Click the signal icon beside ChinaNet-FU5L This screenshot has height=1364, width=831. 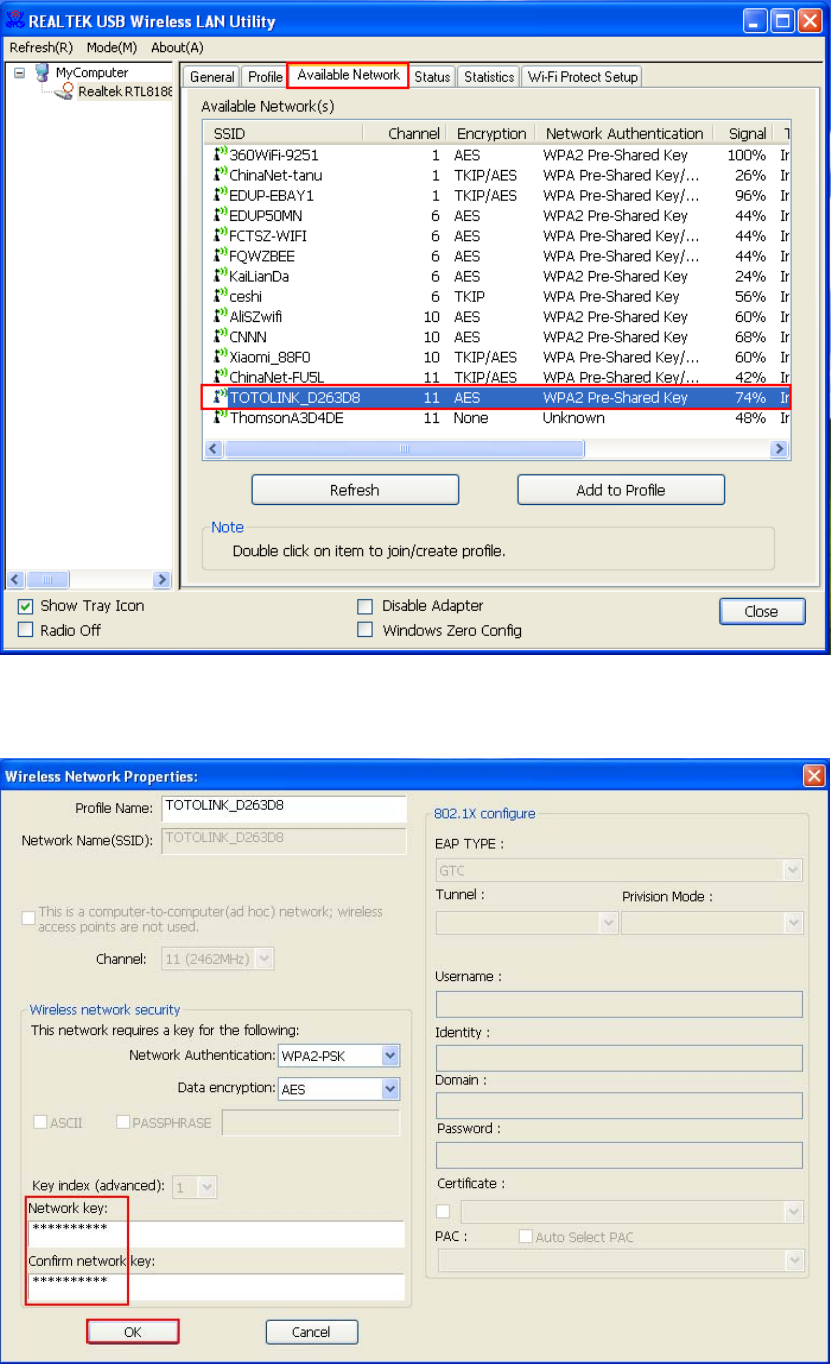pyautogui.click(x=221, y=377)
